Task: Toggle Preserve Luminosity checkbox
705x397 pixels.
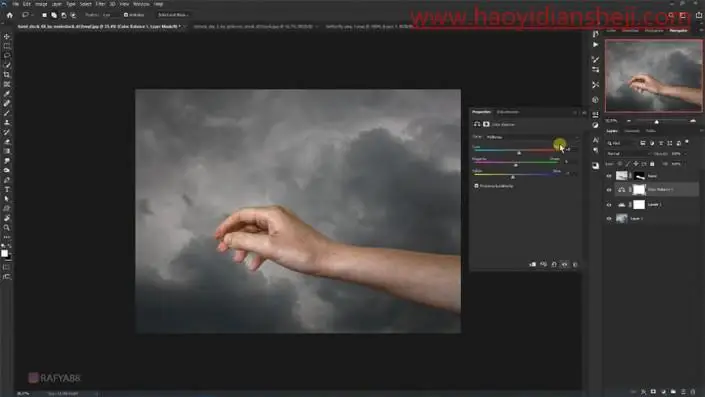Action: 476,186
